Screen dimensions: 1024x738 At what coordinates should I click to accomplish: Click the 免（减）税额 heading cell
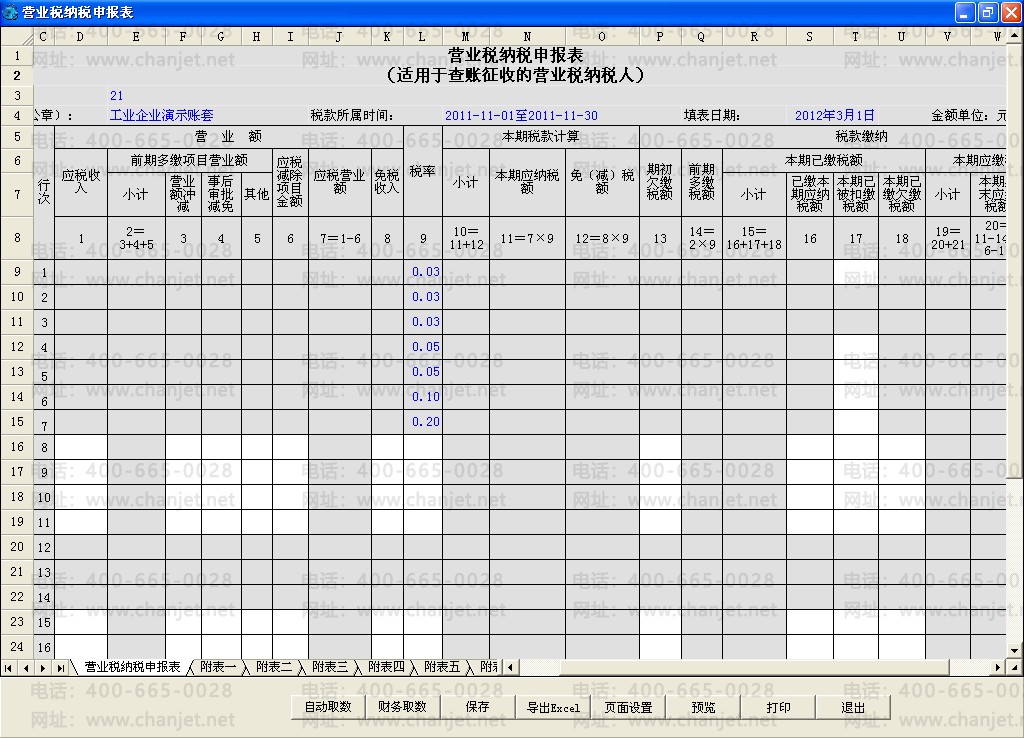tap(602, 182)
